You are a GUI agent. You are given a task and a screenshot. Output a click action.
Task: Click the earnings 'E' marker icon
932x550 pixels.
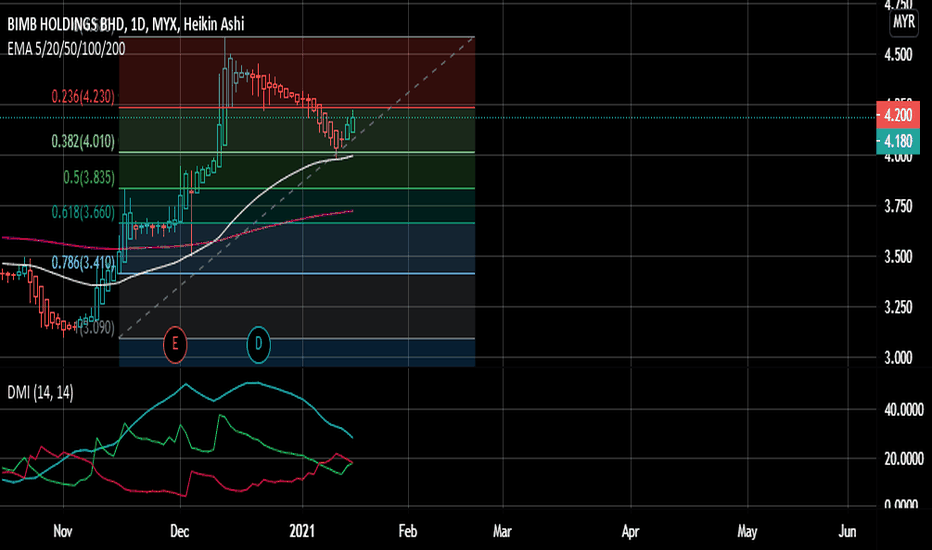coord(175,344)
